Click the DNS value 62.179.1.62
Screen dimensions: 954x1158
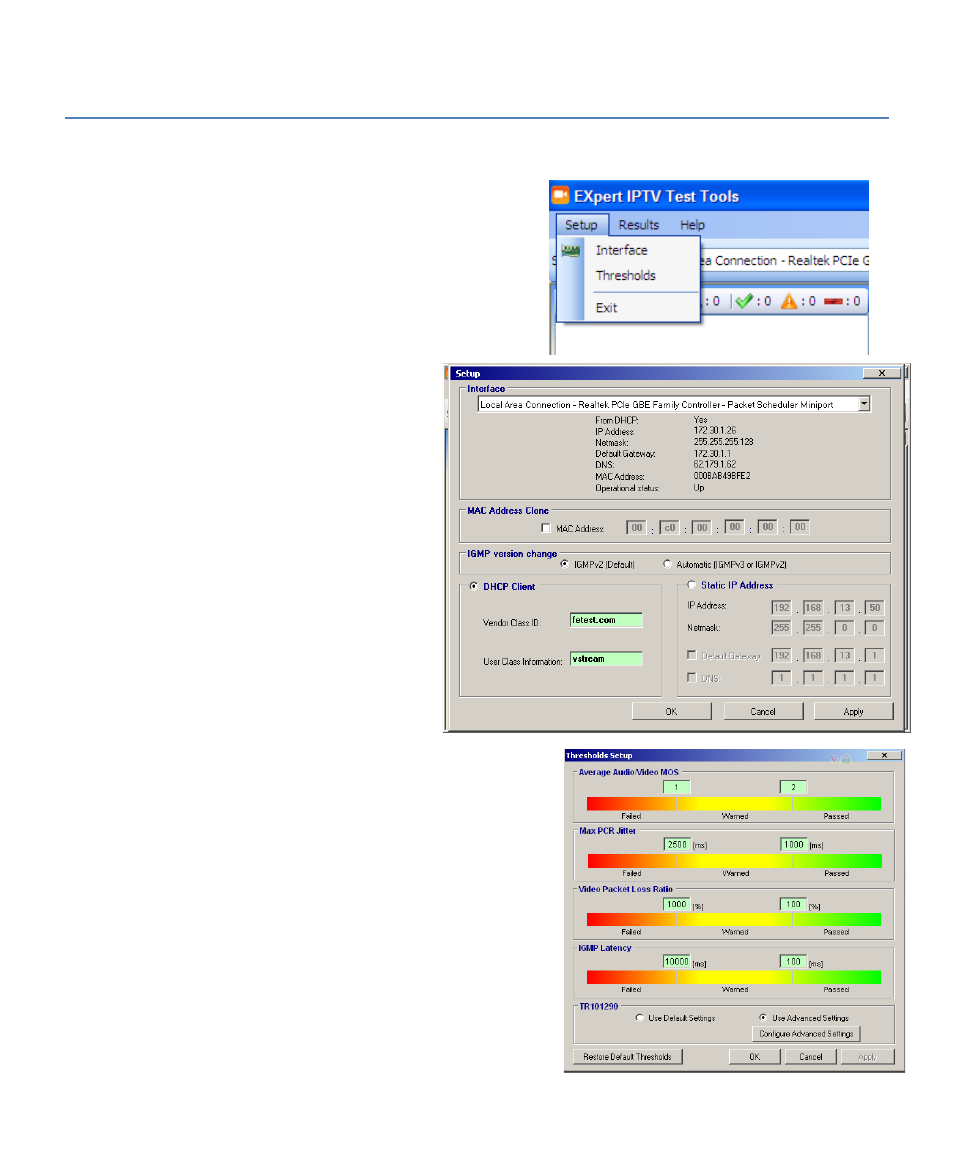(715, 465)
